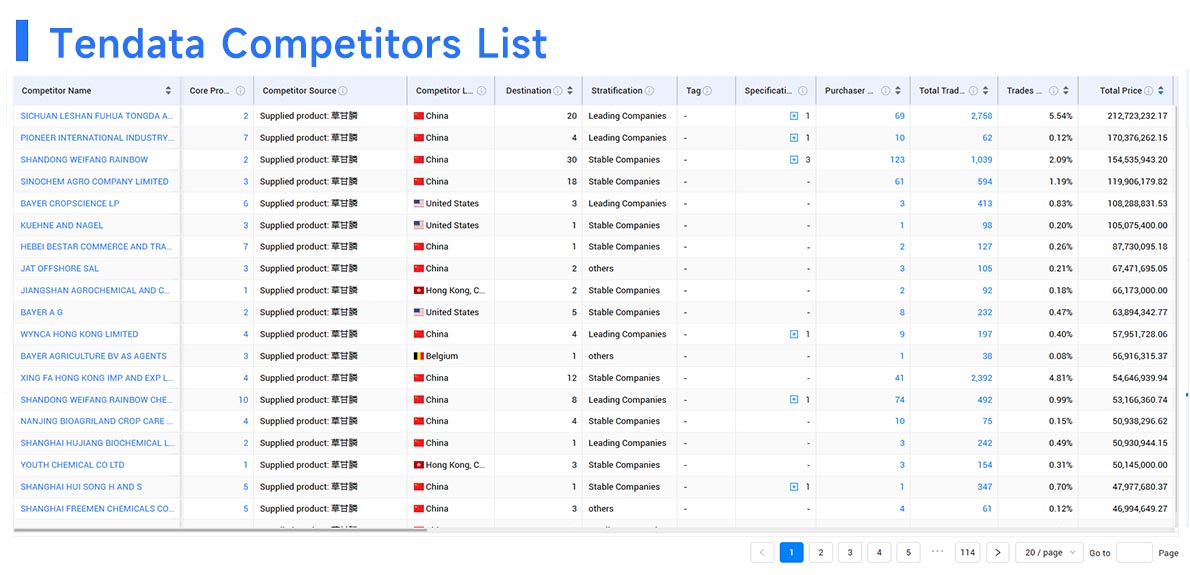Click info icon beside Stratification header
This screenshot has width=1190, height=575.
[650, 91]
